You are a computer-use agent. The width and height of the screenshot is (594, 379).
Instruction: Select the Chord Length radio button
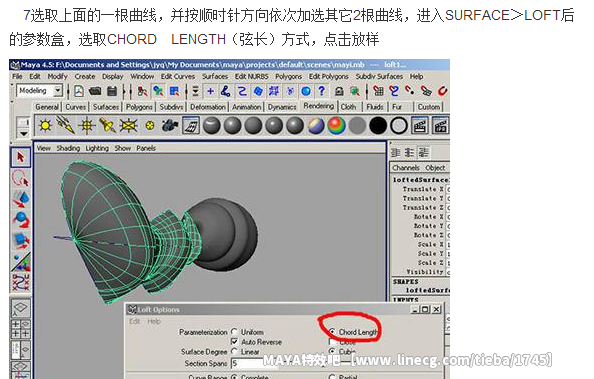332,332
